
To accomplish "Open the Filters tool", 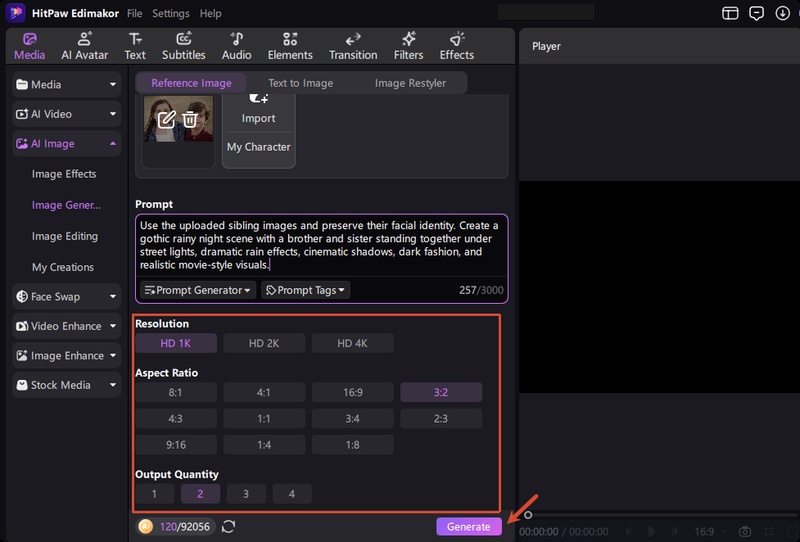I will 408,46.
